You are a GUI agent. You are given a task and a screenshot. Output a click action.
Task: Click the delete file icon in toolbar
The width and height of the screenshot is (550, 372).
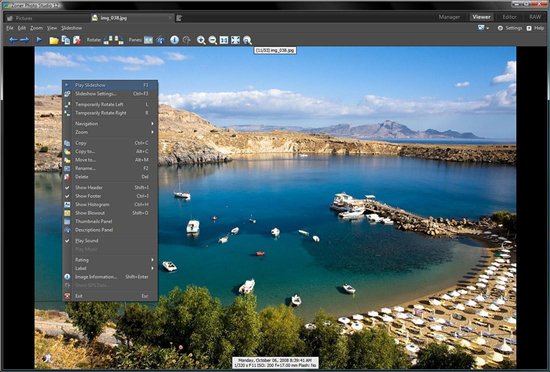tap(77, 40)
